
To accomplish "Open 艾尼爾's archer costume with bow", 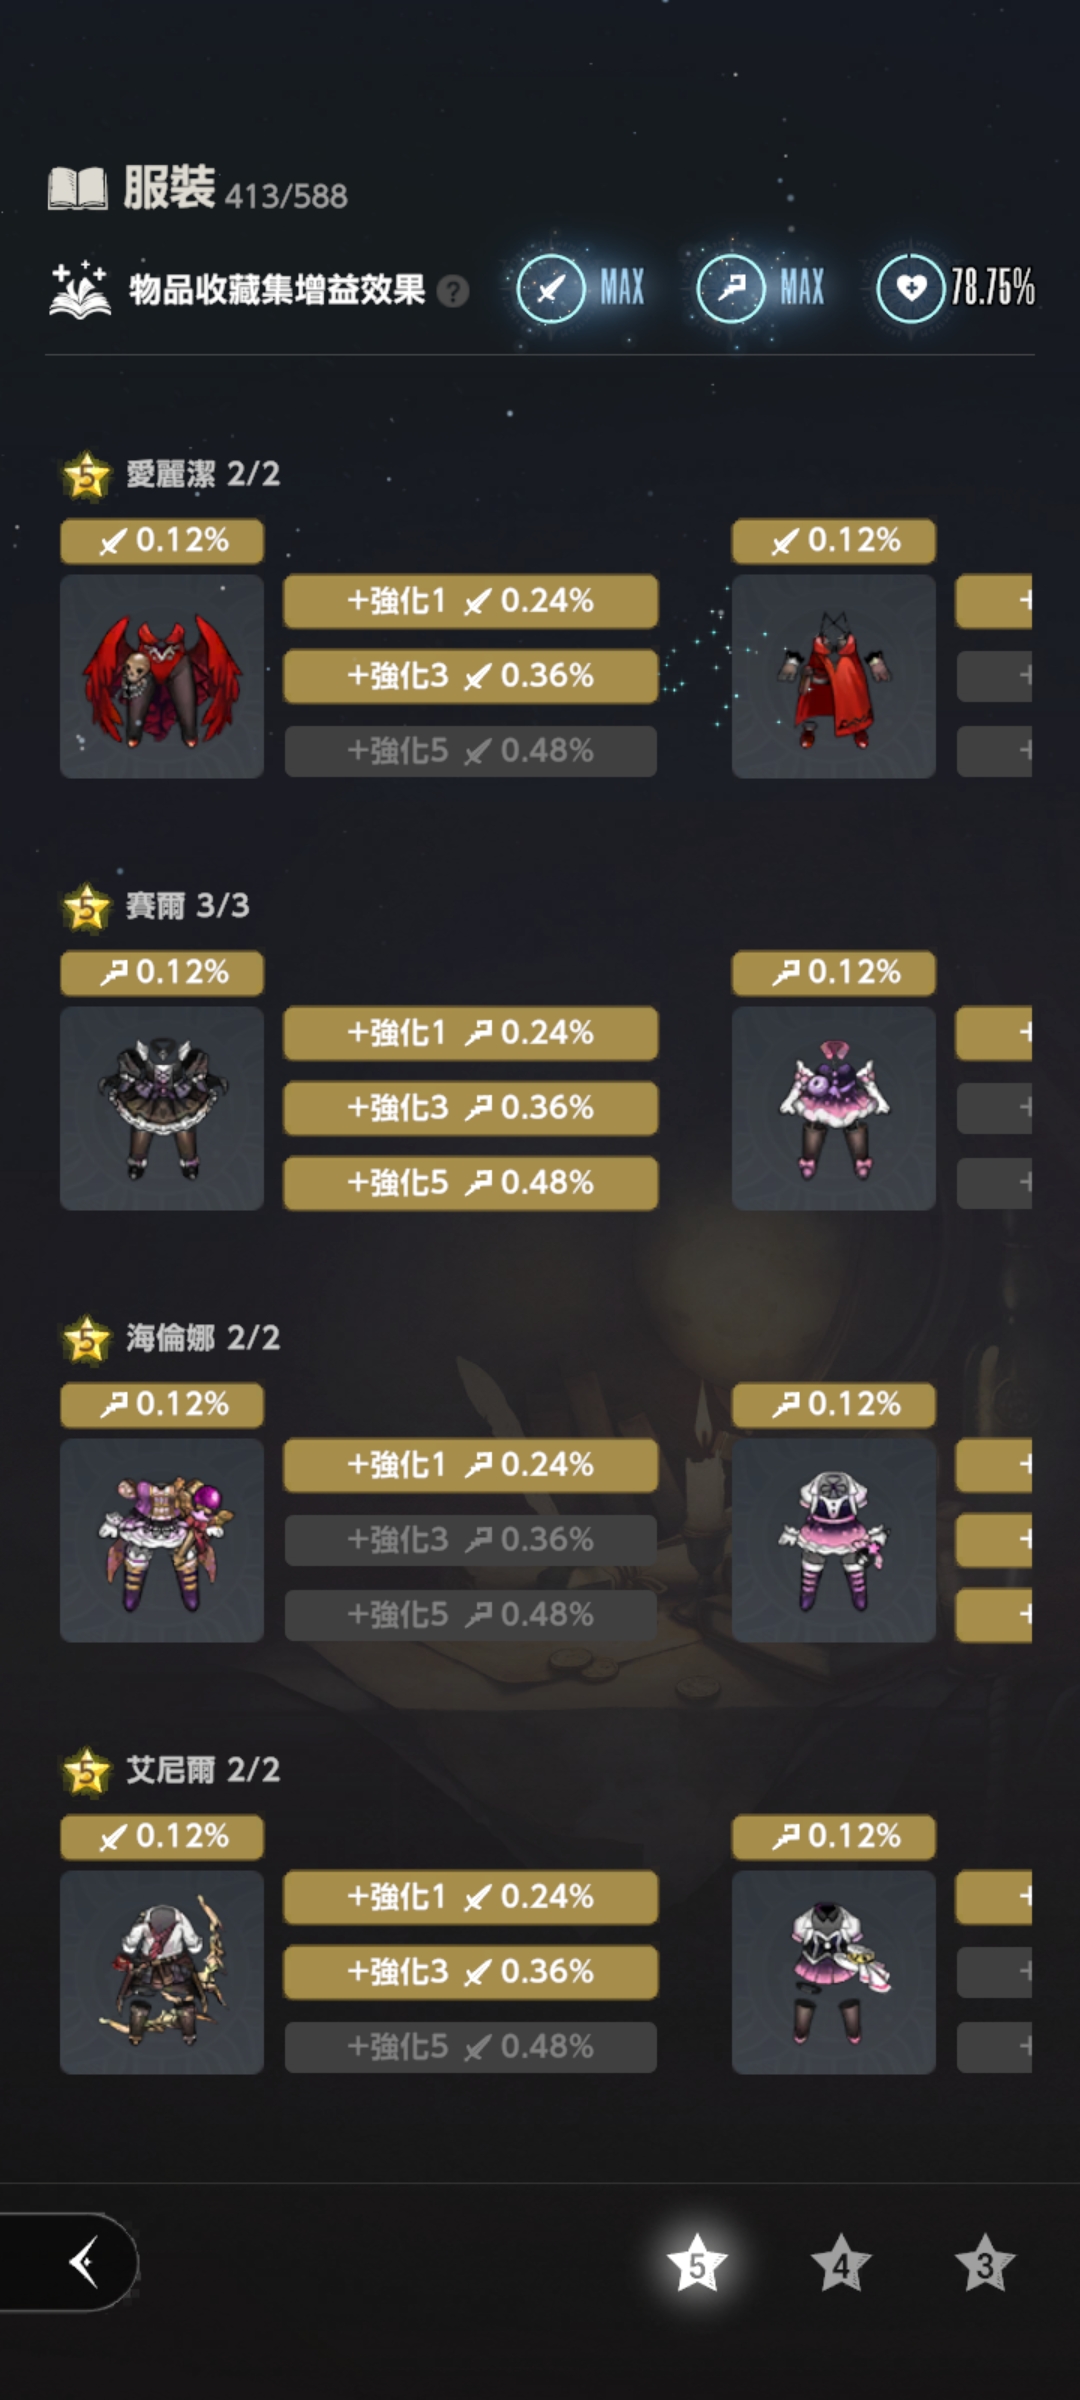I will coord(162,1972).
